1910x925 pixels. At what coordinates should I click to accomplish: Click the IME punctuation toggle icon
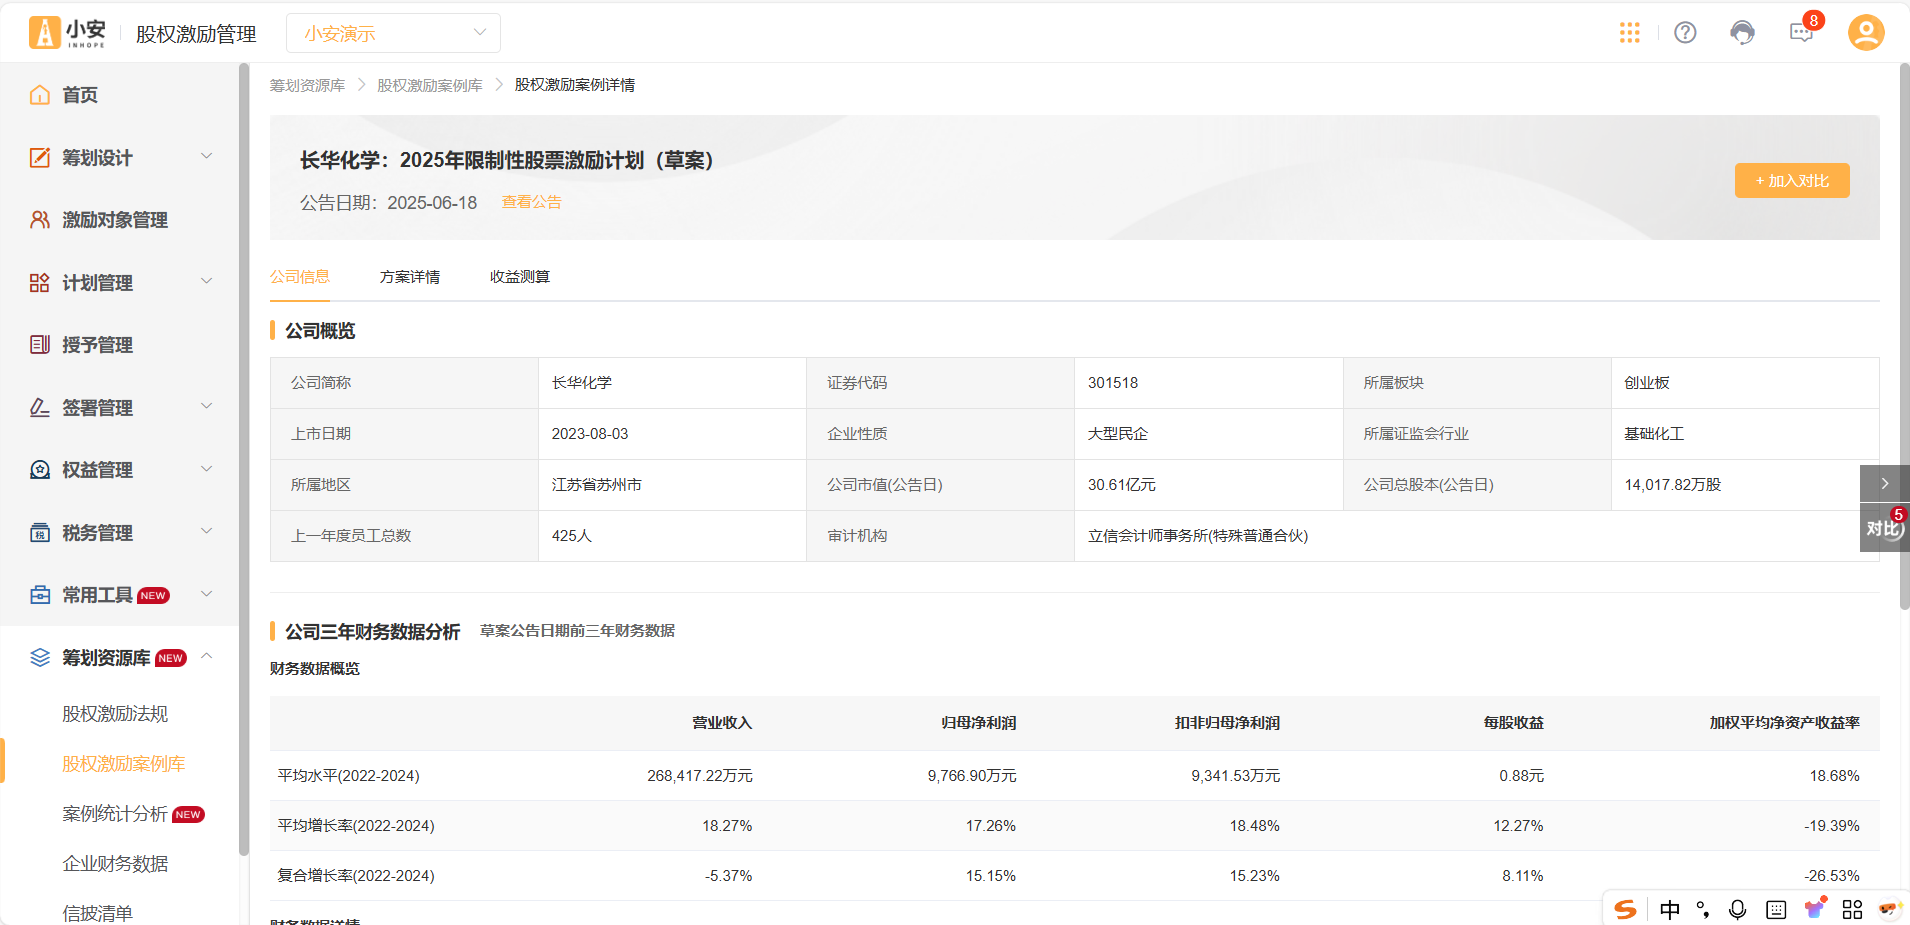[x=1703, y=909]
